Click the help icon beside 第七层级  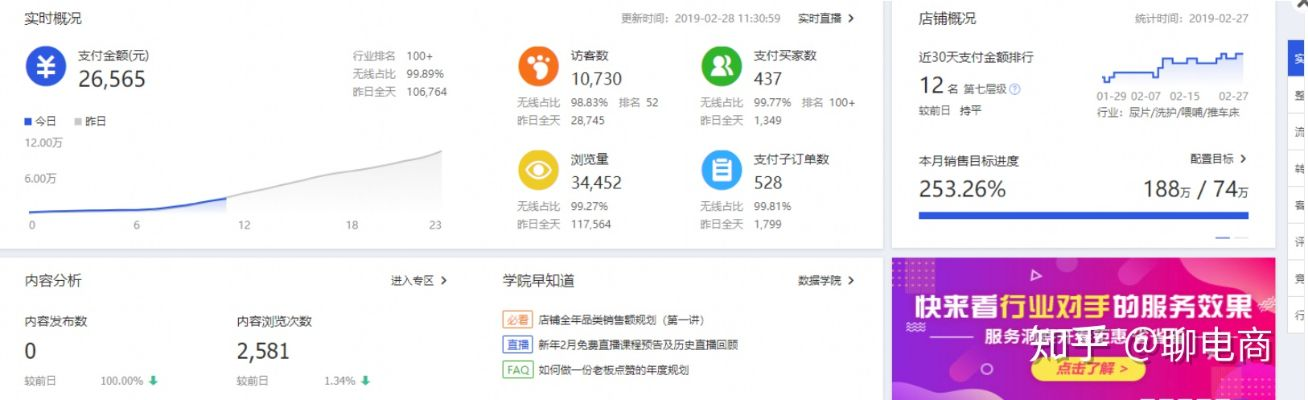point(1015,89)
